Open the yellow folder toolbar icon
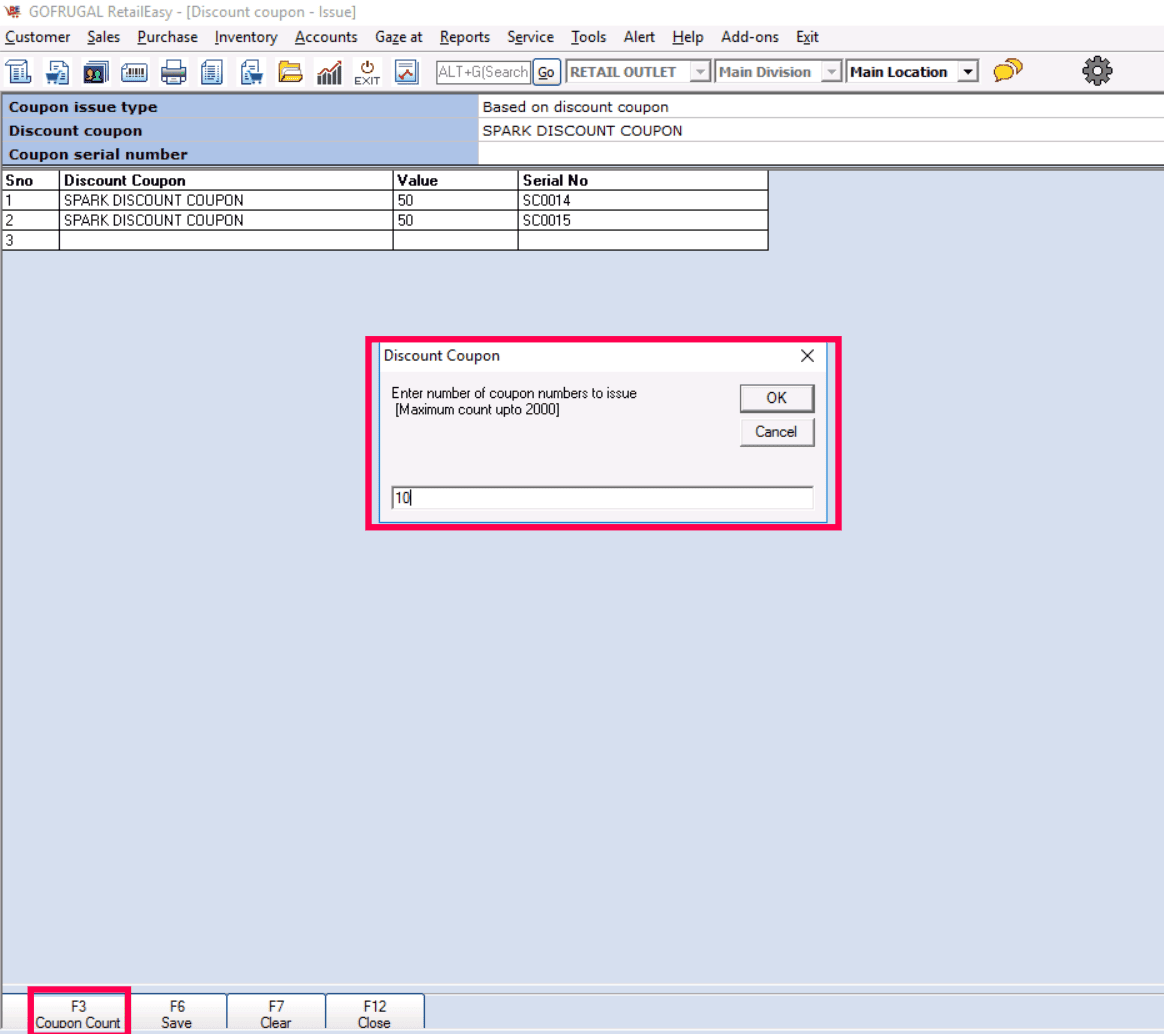Image resolution: width=1164 pixels, height=1034 pixels. point(290,72)
